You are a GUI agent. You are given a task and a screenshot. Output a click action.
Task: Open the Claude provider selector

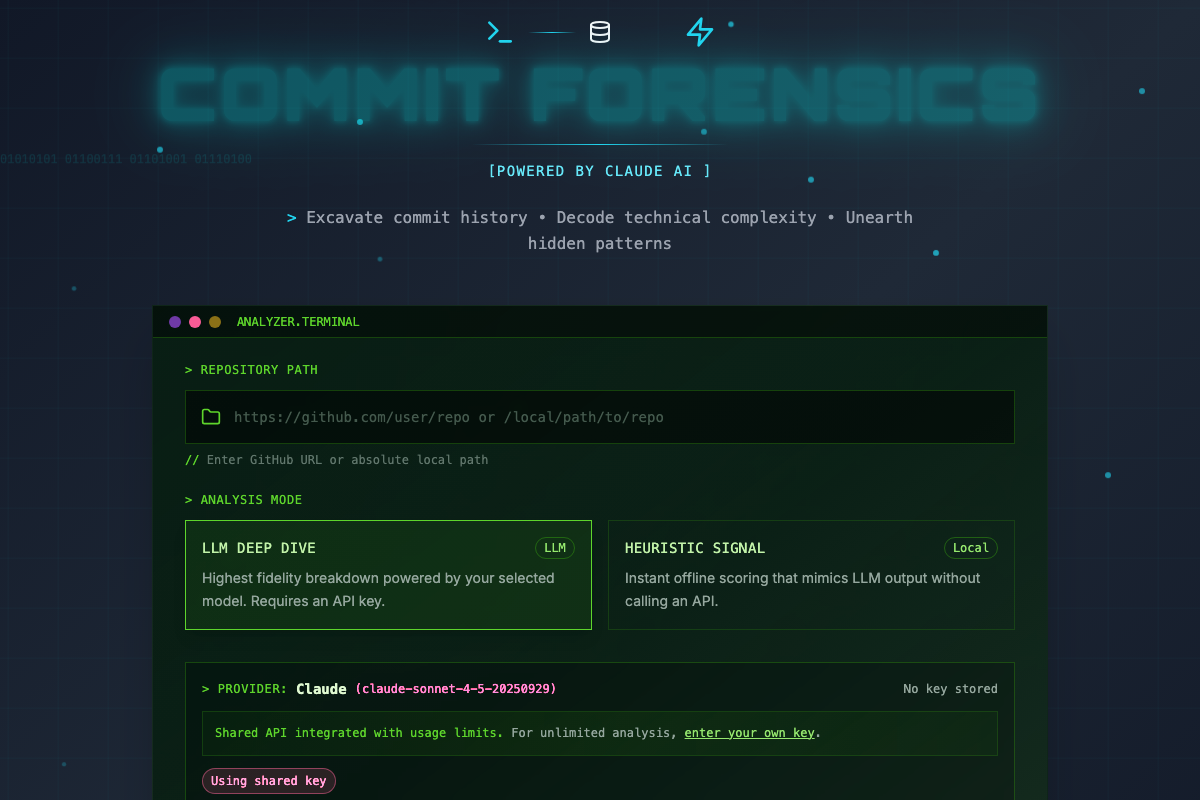pos(320,688)
